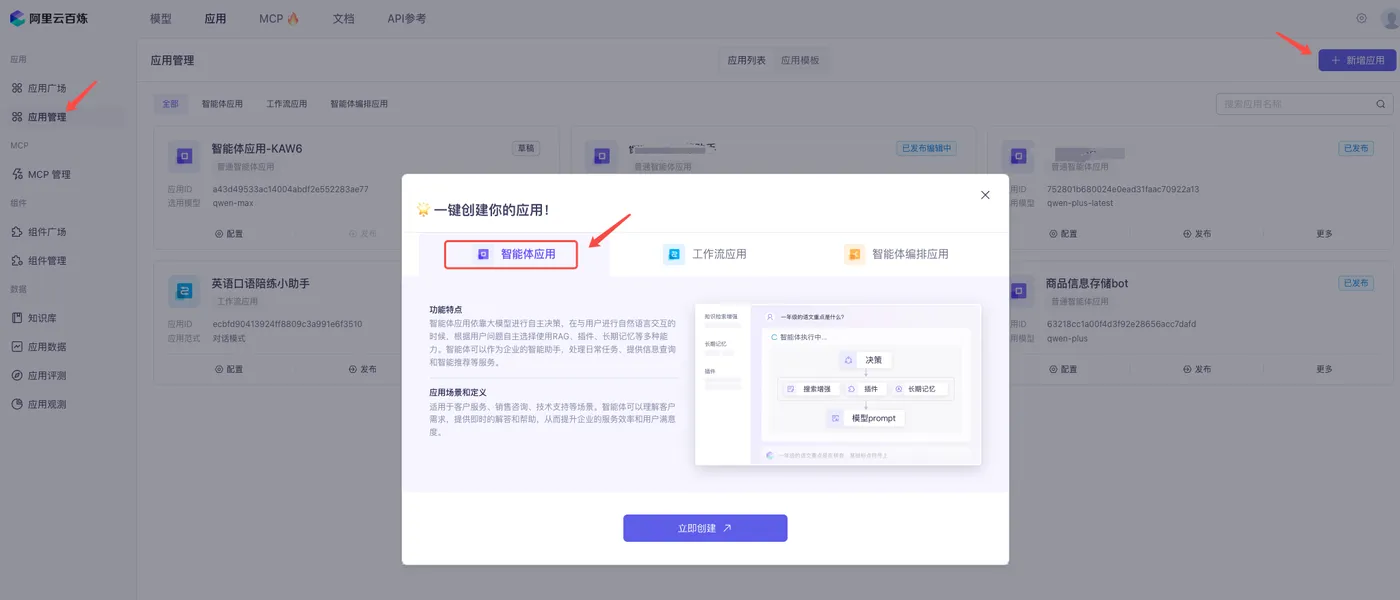The image size is (1400, 600).
Task: Click the 组件管理 sidebar icon
Action: click(x=17, y=261)
